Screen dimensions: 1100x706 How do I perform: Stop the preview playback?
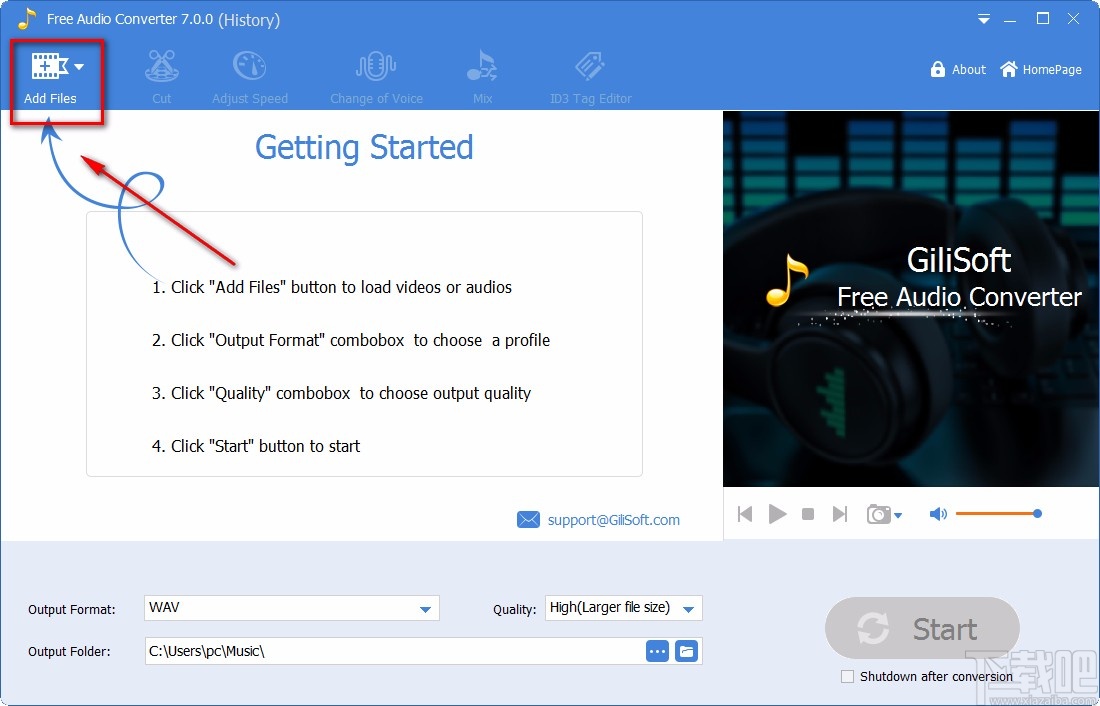807,514
